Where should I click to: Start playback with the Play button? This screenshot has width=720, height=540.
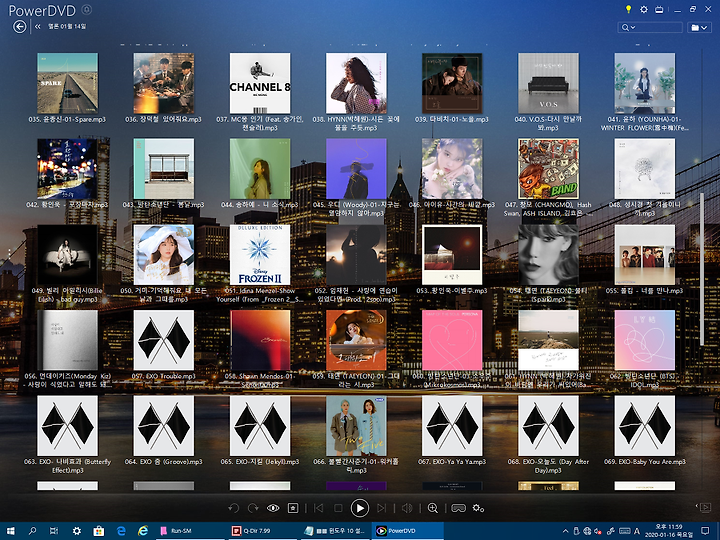tap(360, 508)
